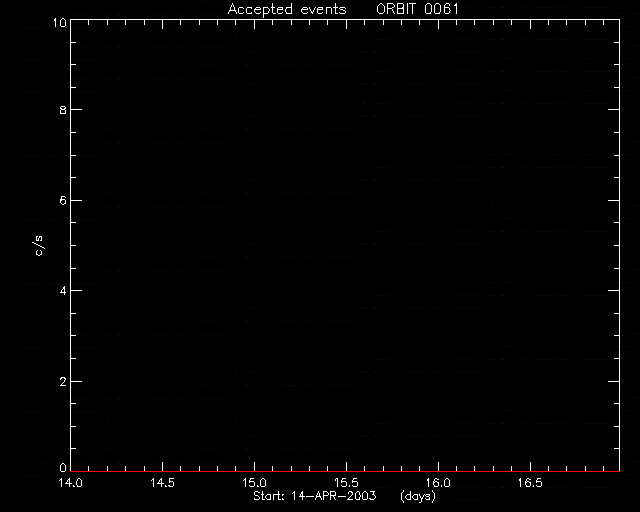This screenshot has height=512, width=640.
Task: Click the x-axis label '16.0'
Action: pyautogui.click(x=438, y=483)
